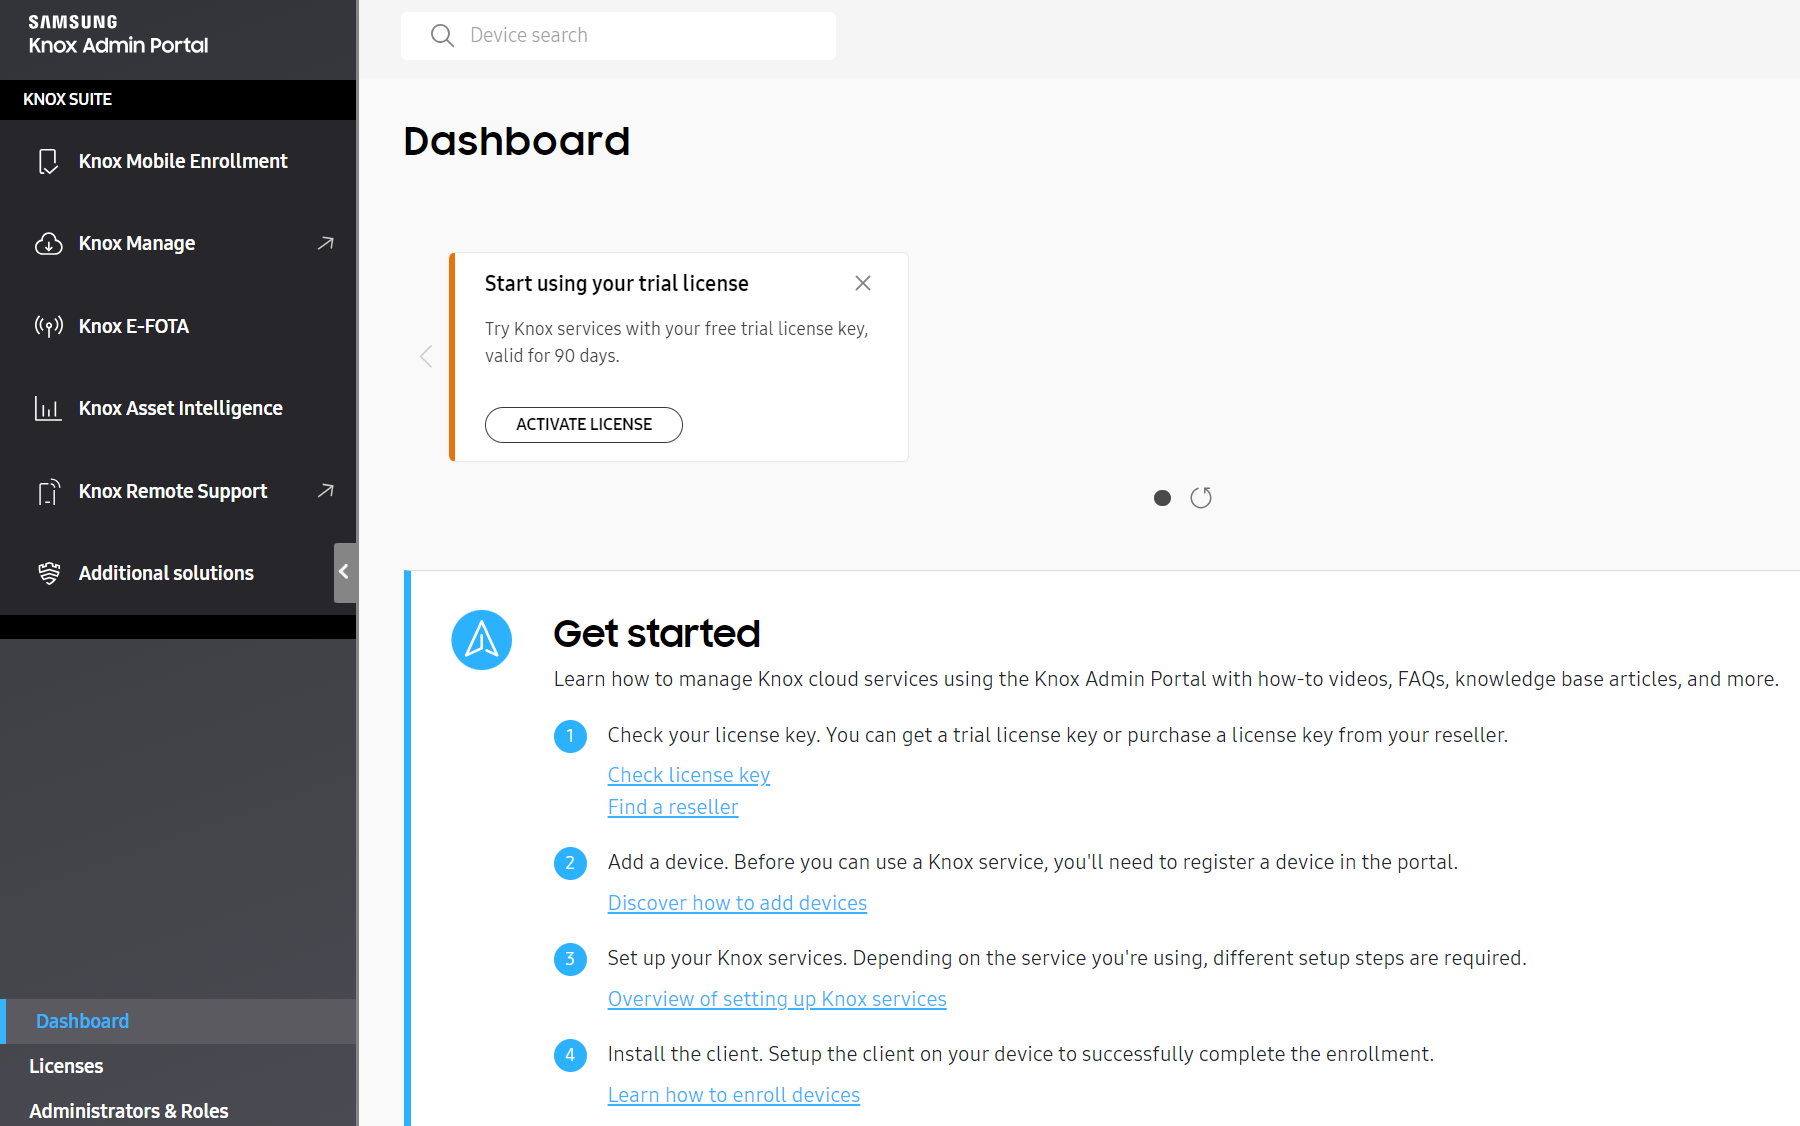Screen dimensions: 1800x1126
Task: Open Overview of setting up Knox services
Action: pos(777,999)
